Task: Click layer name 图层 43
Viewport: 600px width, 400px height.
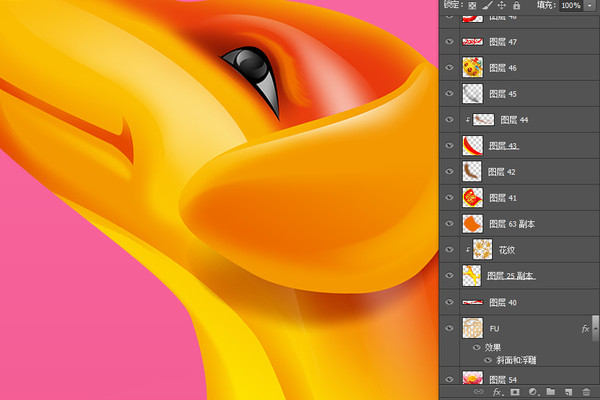Action: coord(504,146)
